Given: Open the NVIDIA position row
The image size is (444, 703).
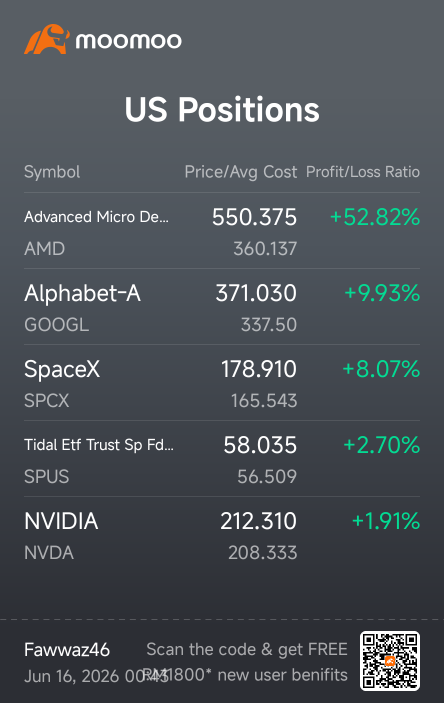Looking at the screenshot, I should pyautogui.click(x=222, y=535).
